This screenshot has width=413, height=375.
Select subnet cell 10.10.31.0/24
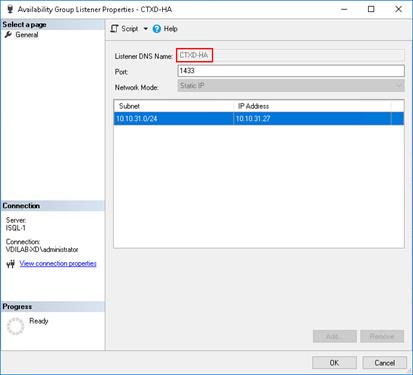[x=173, y=119]
